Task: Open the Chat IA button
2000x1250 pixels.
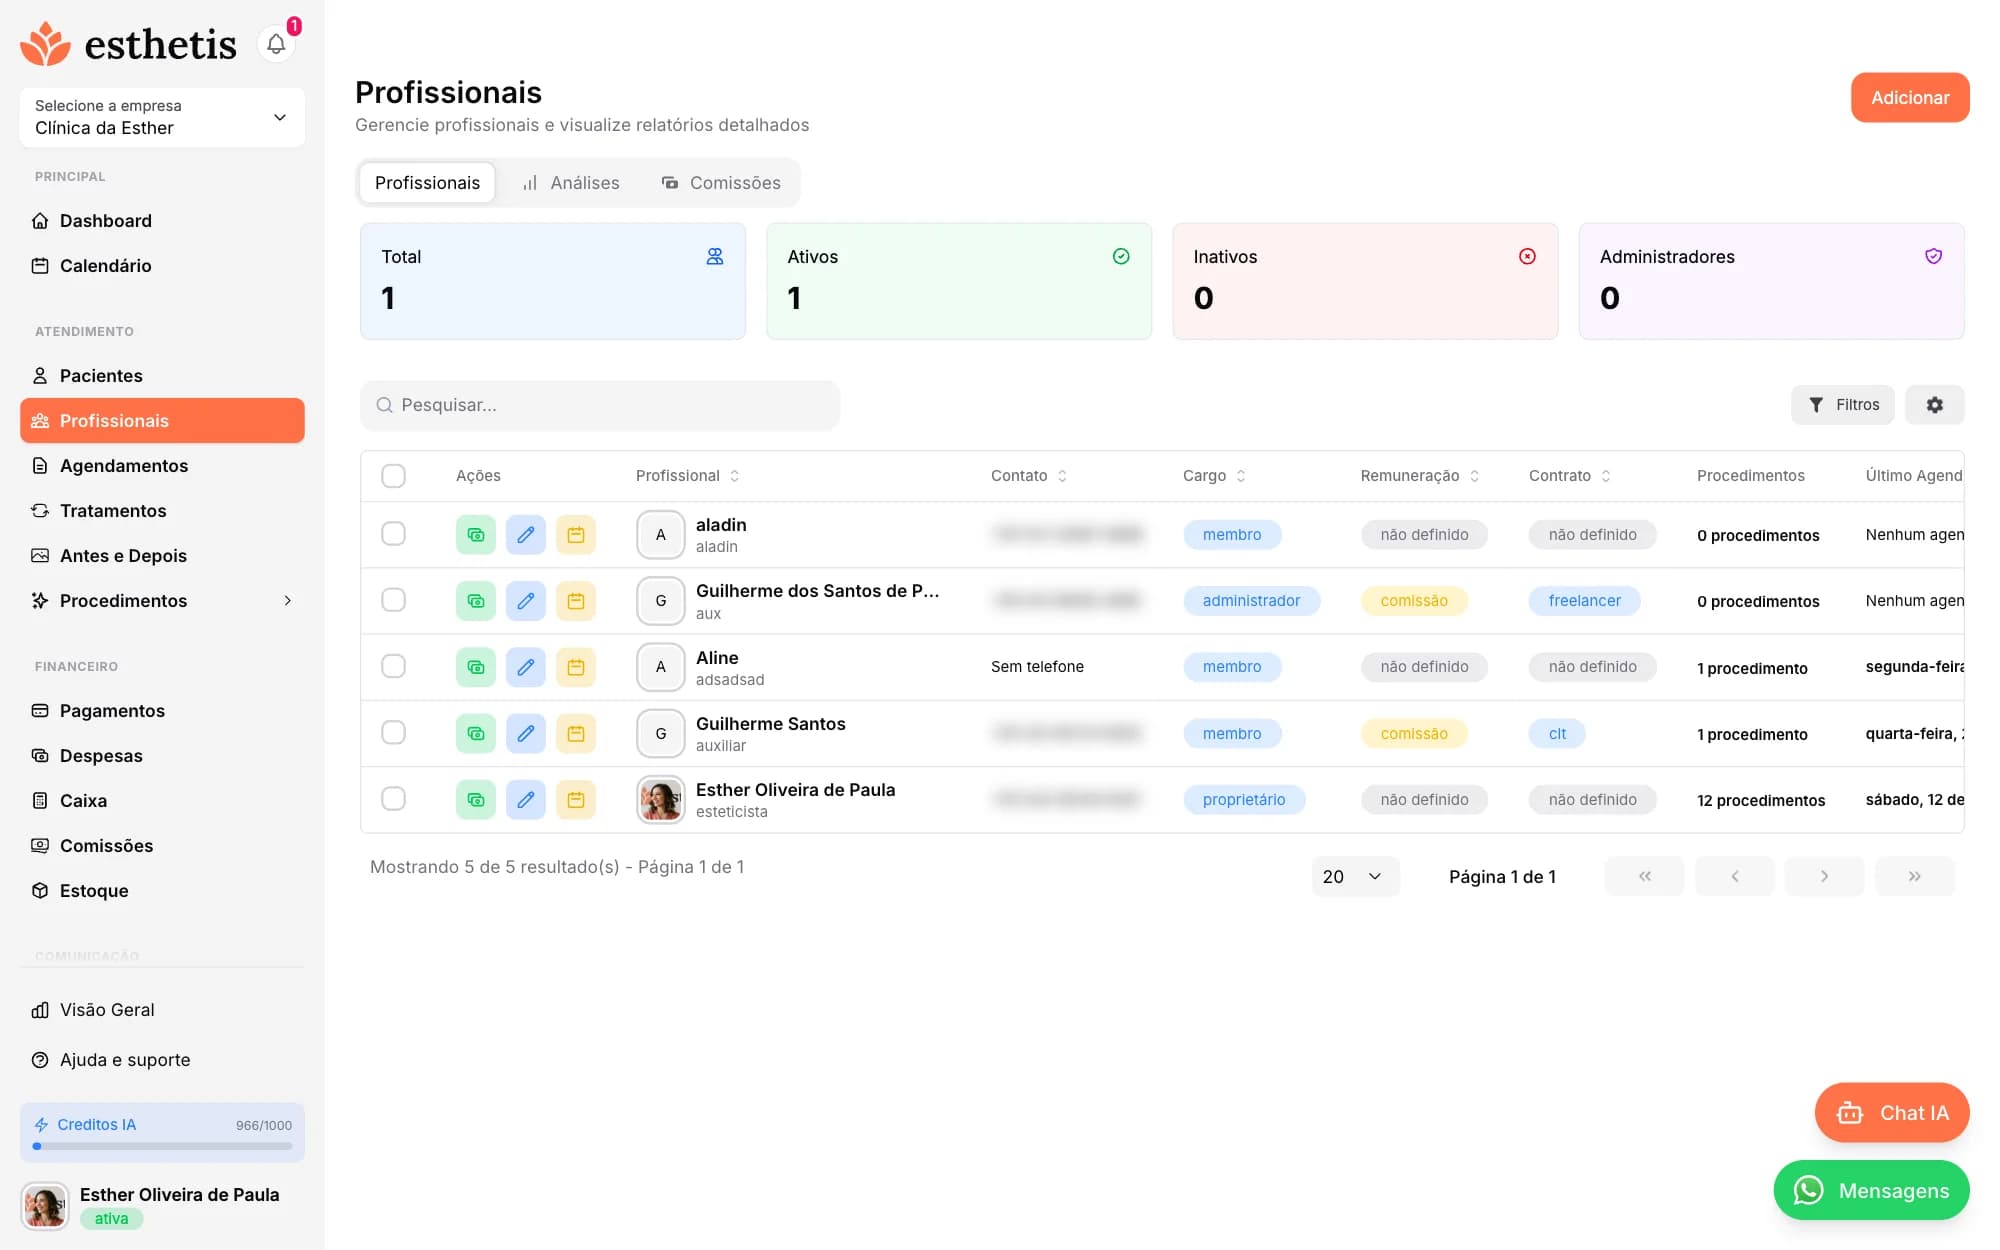Action: click(x=1892, y=1113)
